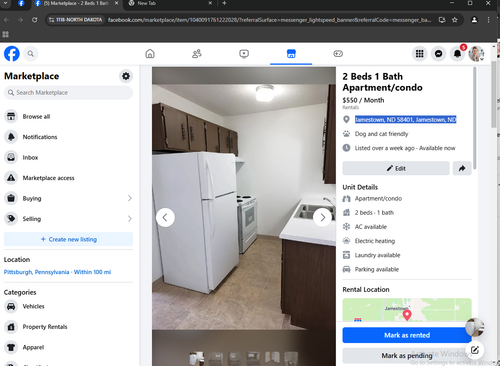Open the Video tab icon
The height and width of the screenshot is (366, 500).
coord(244,54)
